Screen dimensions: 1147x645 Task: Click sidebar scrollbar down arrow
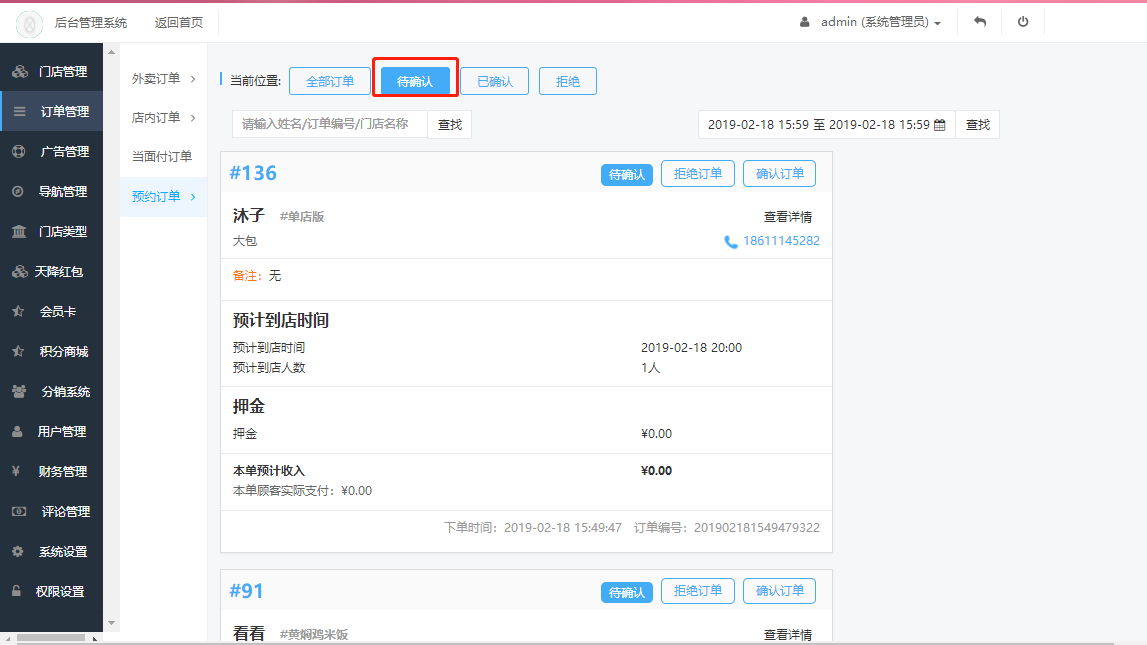(111, 623)
